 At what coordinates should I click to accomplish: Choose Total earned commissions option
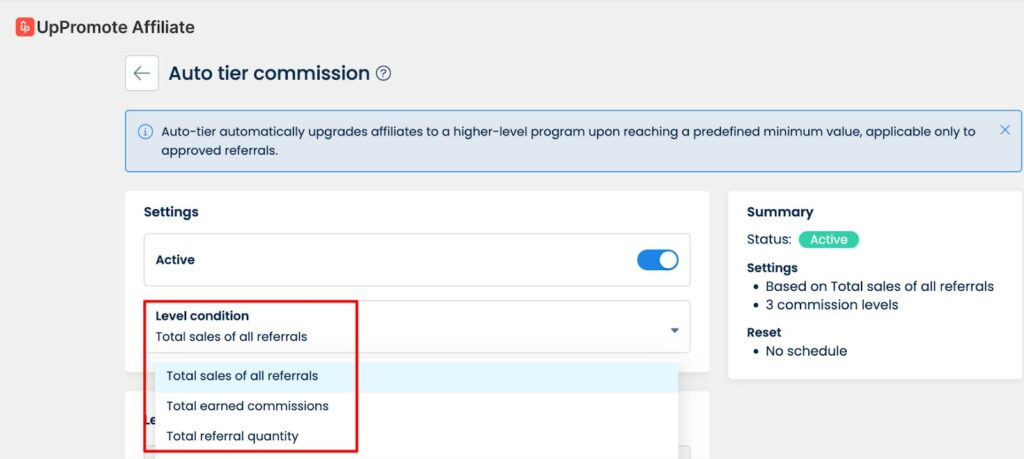point(247,406)
